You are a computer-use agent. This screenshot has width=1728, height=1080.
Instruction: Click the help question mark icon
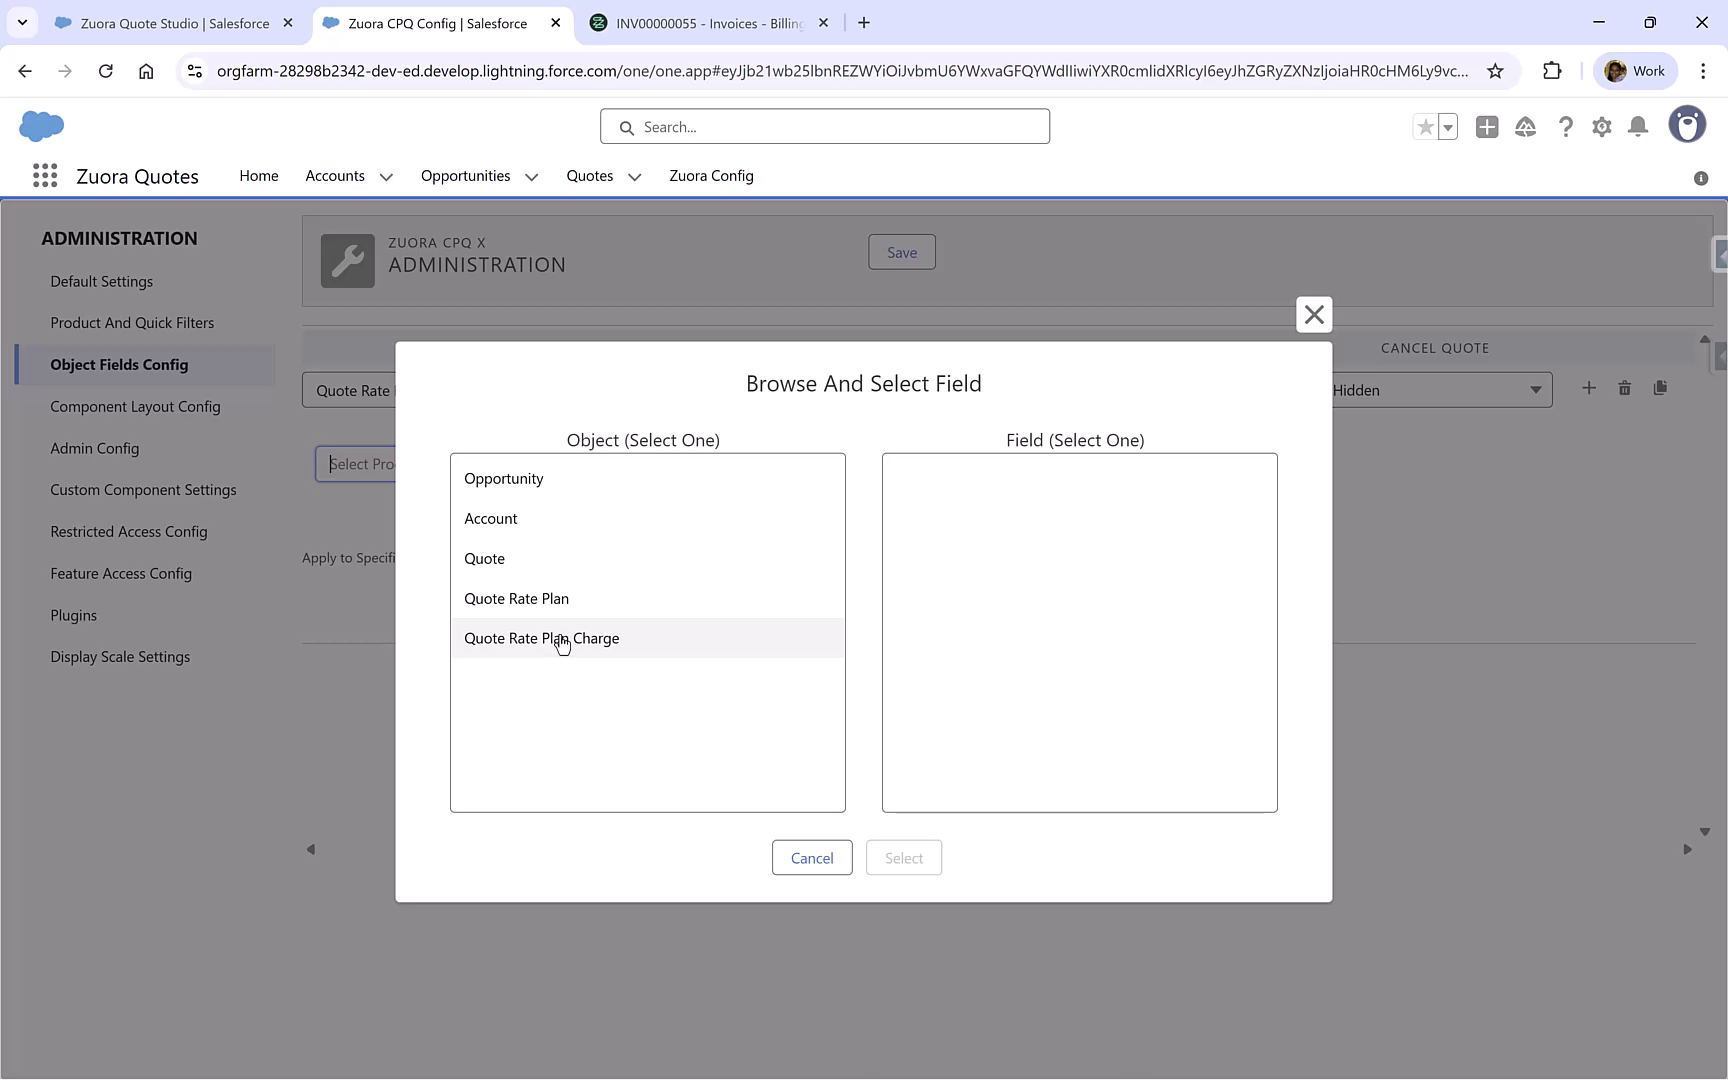coord(1566,126)
